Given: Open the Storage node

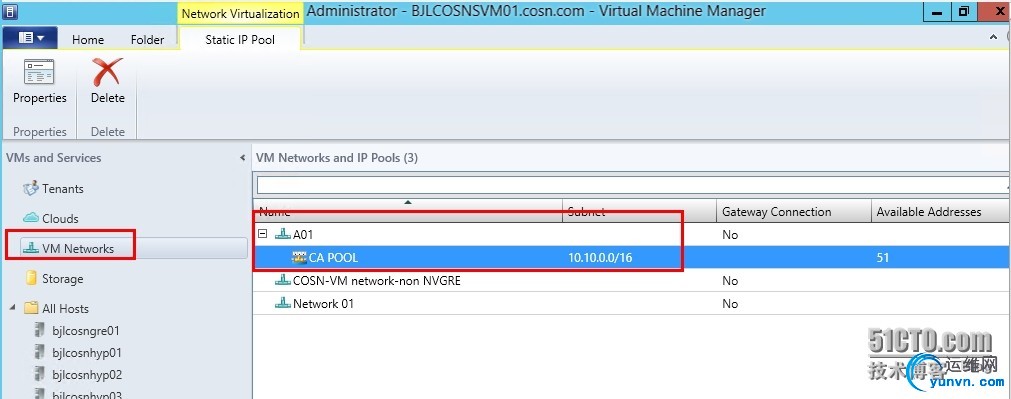Looking at the screenshot, I should pyautogui.click(x=63, y=279).
